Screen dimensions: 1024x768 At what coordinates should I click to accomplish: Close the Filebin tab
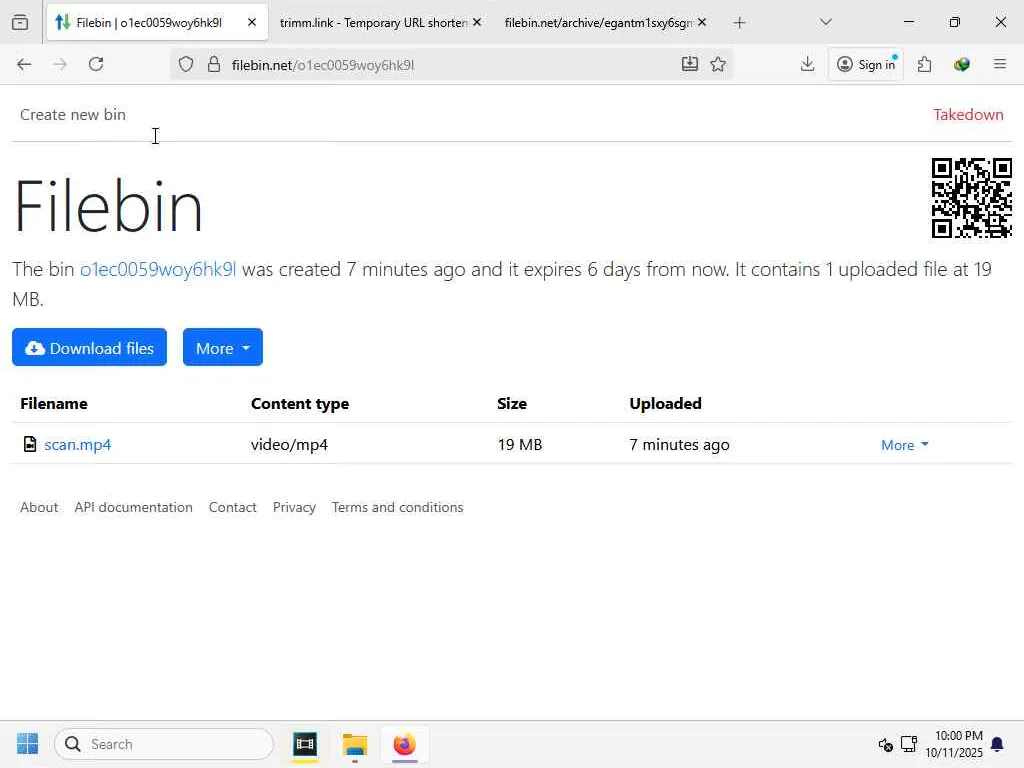click(251, 22)
